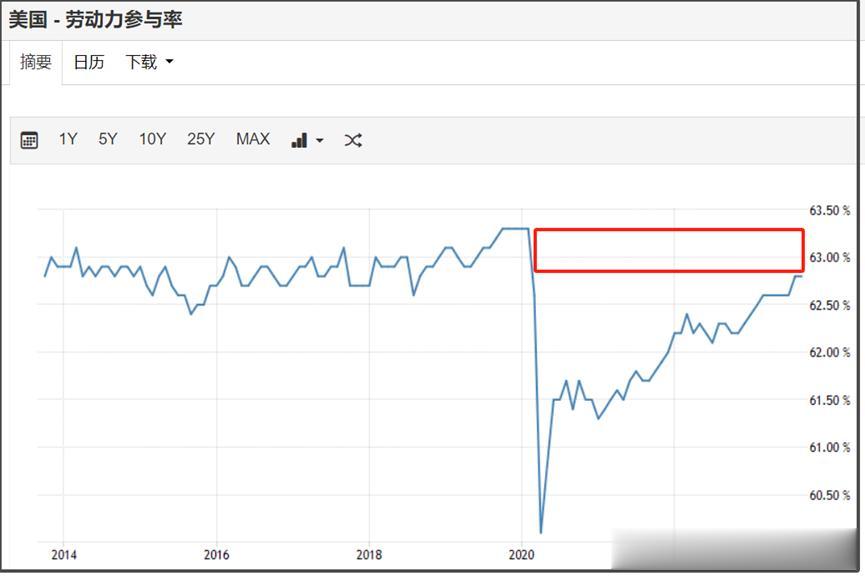Select the 25Y time range
The width and height of the screenshot is (865, 576).
[200, 139]
